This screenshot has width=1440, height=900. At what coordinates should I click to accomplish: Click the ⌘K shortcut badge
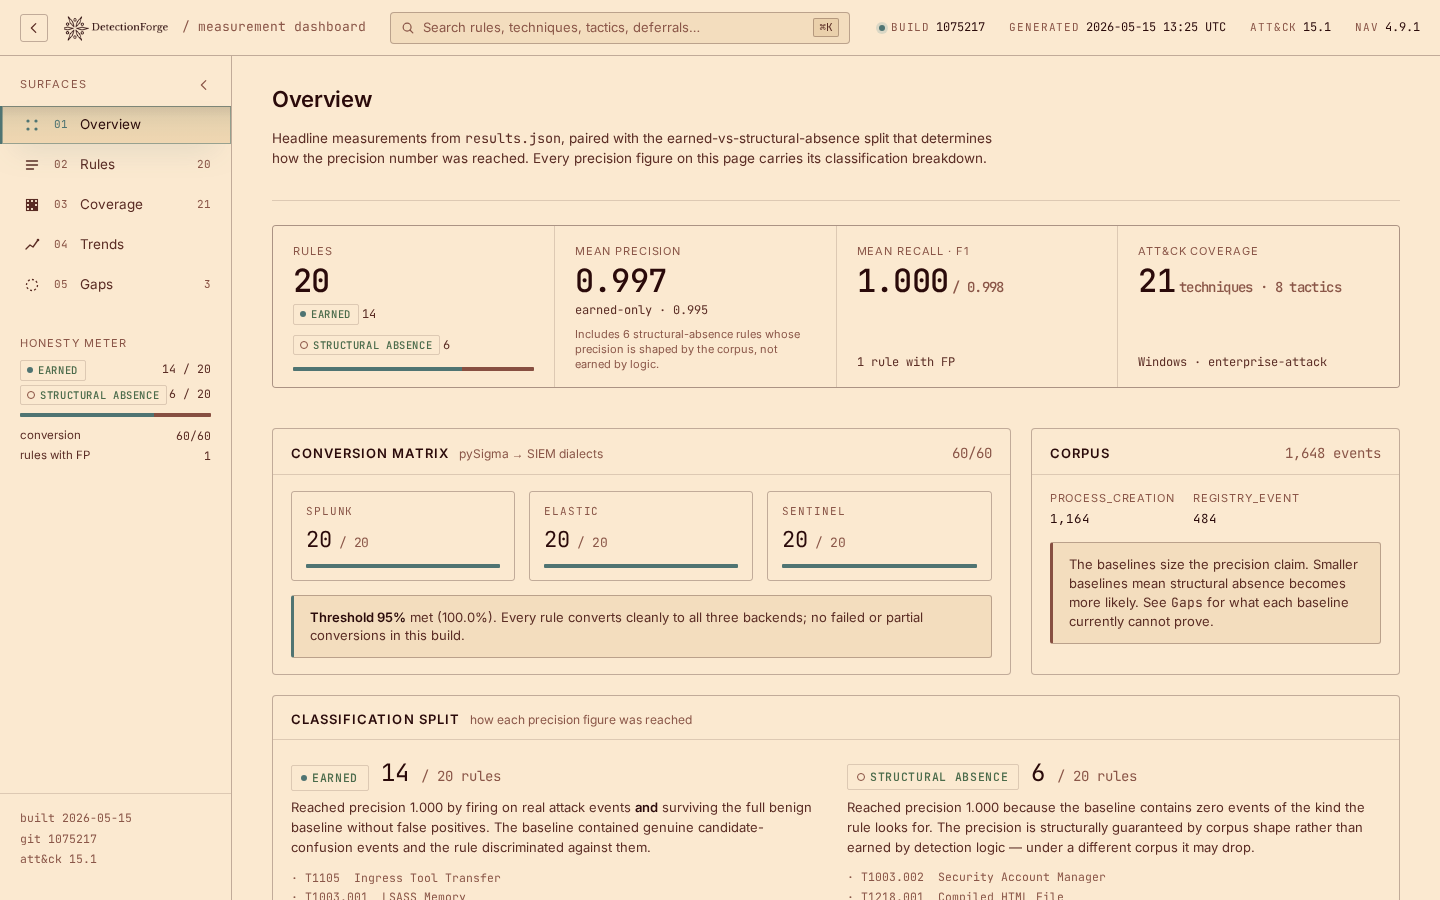(826, 28)
